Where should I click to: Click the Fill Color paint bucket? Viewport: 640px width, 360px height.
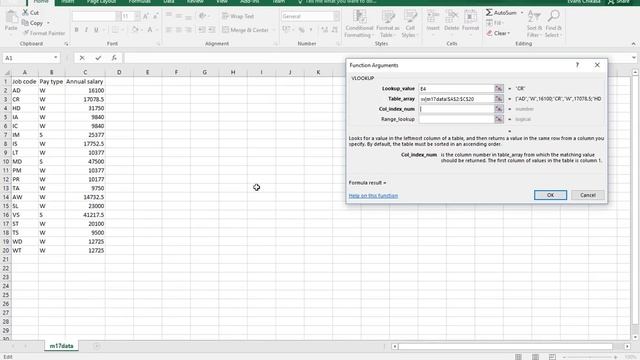(x=135, y=30)
